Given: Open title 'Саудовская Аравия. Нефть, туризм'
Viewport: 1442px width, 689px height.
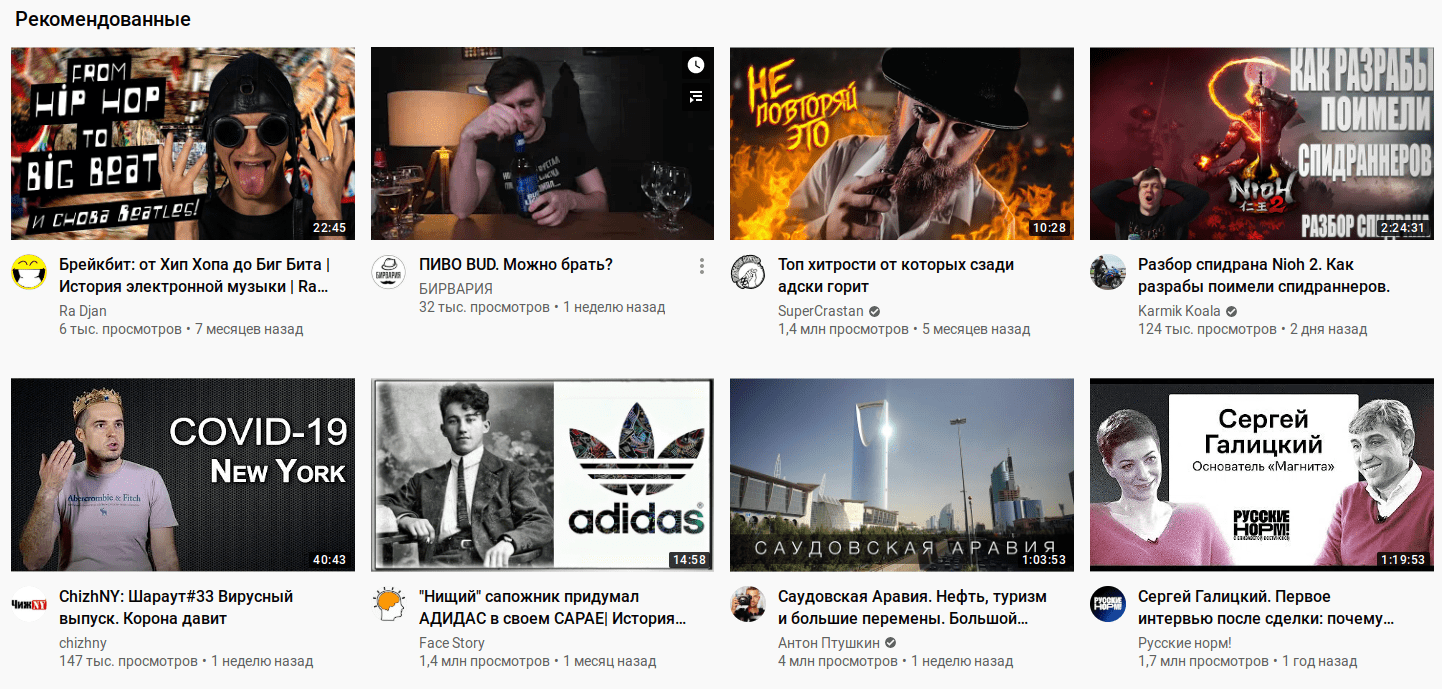Looking at the screenshot, I should click(x=912, y=608).
